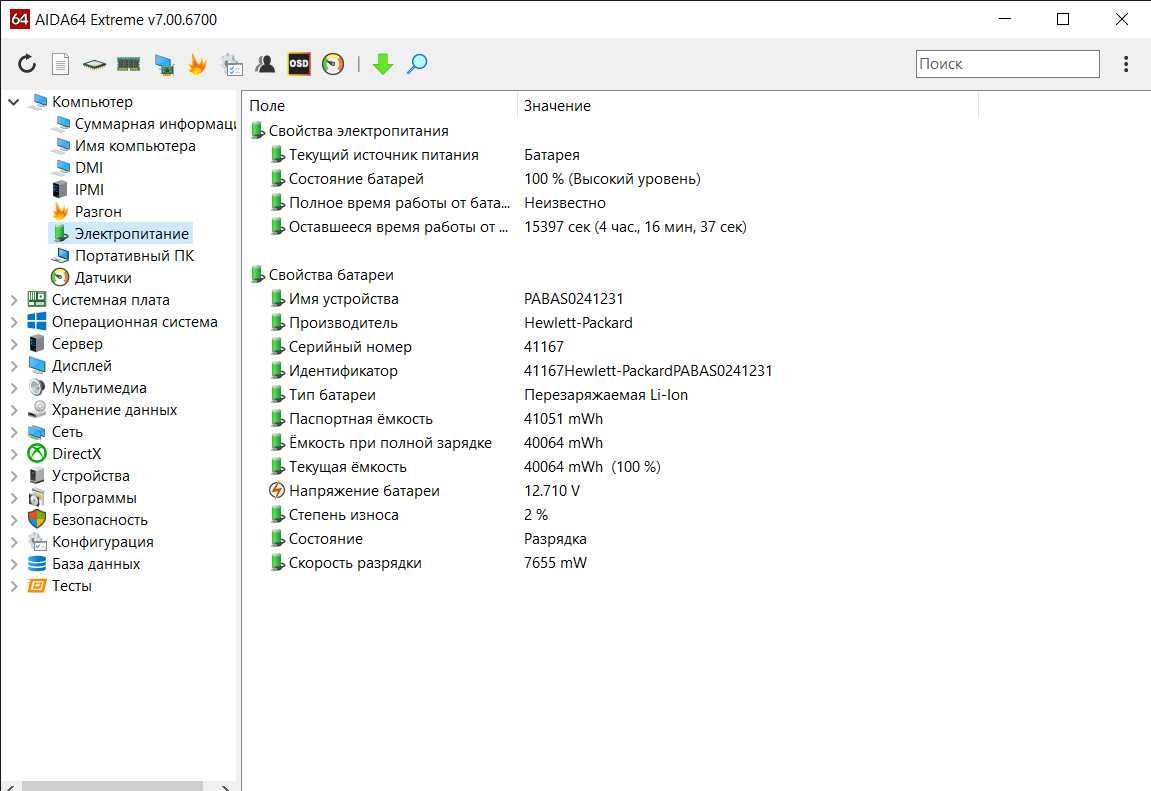The width and height of the screenshot is (1151, 791).
Task: Expand the Хранение данных node
Action: tap(14, 410)
